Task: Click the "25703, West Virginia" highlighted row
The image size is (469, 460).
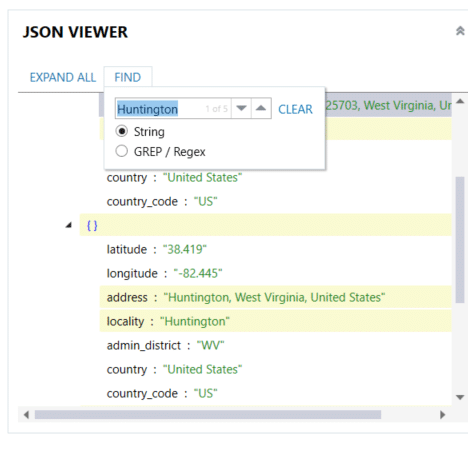Action: point(388,105)
